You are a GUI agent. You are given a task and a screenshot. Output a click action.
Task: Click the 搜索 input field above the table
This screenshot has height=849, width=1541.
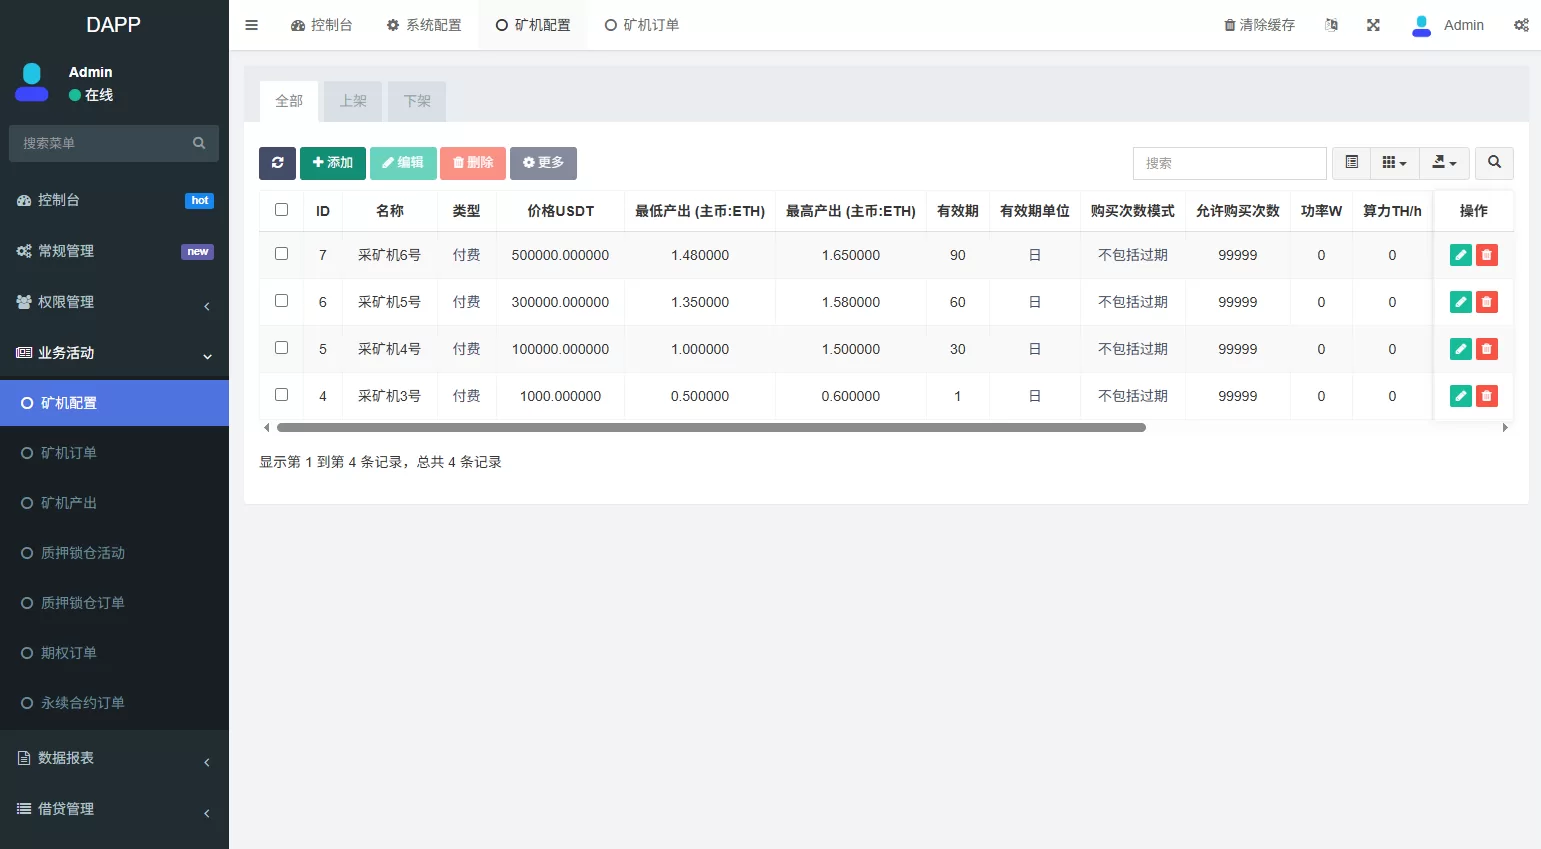[1229, 162]
